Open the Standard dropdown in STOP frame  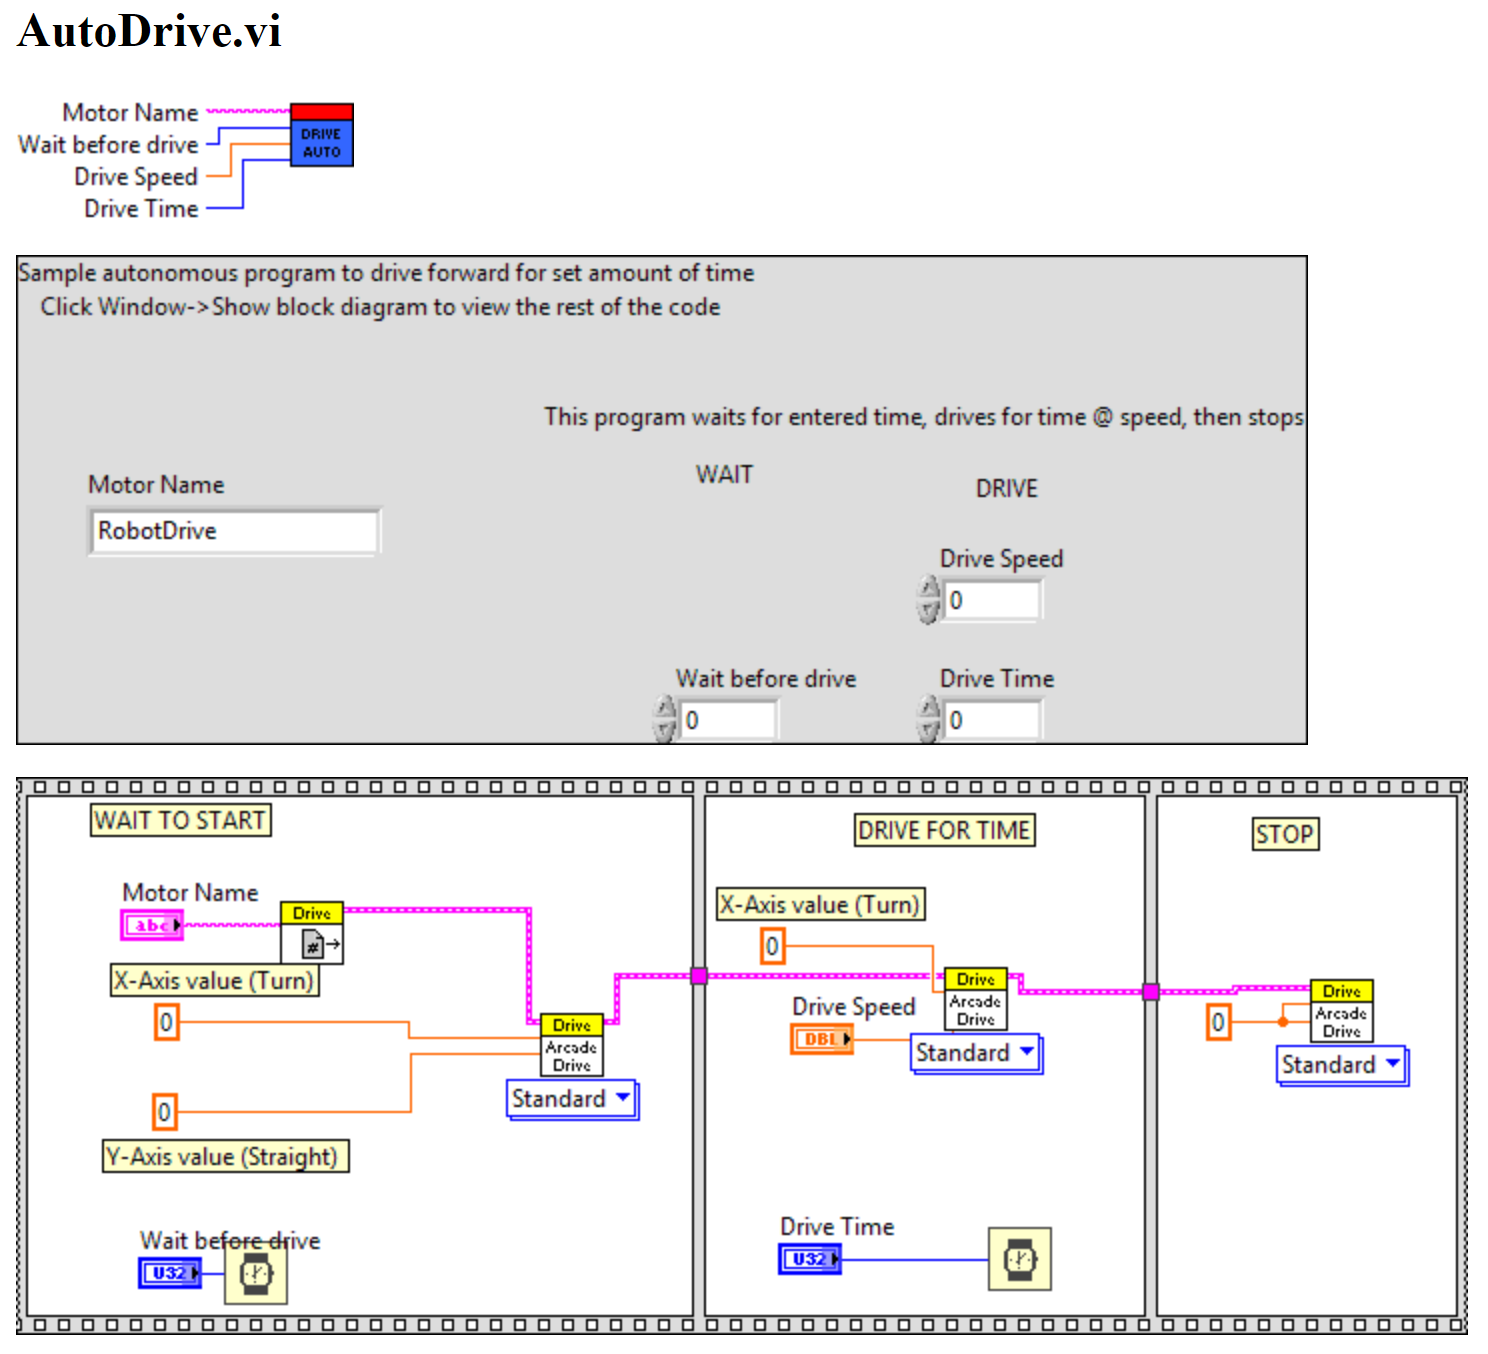(x=1342, y=1065)
